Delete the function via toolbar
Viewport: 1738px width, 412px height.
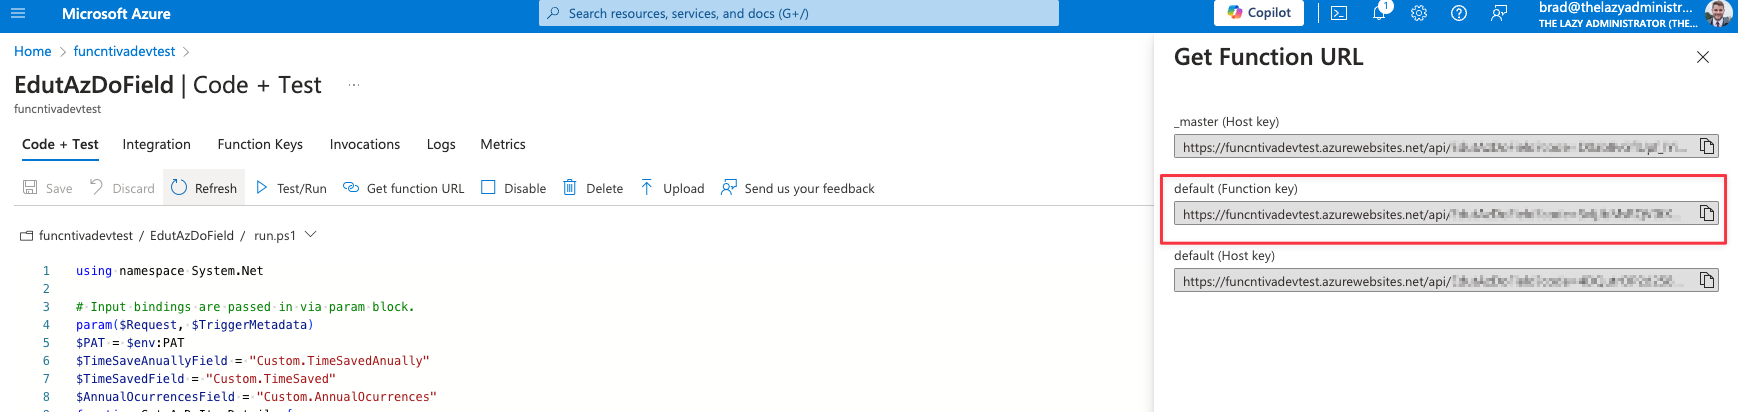point(593,188)
